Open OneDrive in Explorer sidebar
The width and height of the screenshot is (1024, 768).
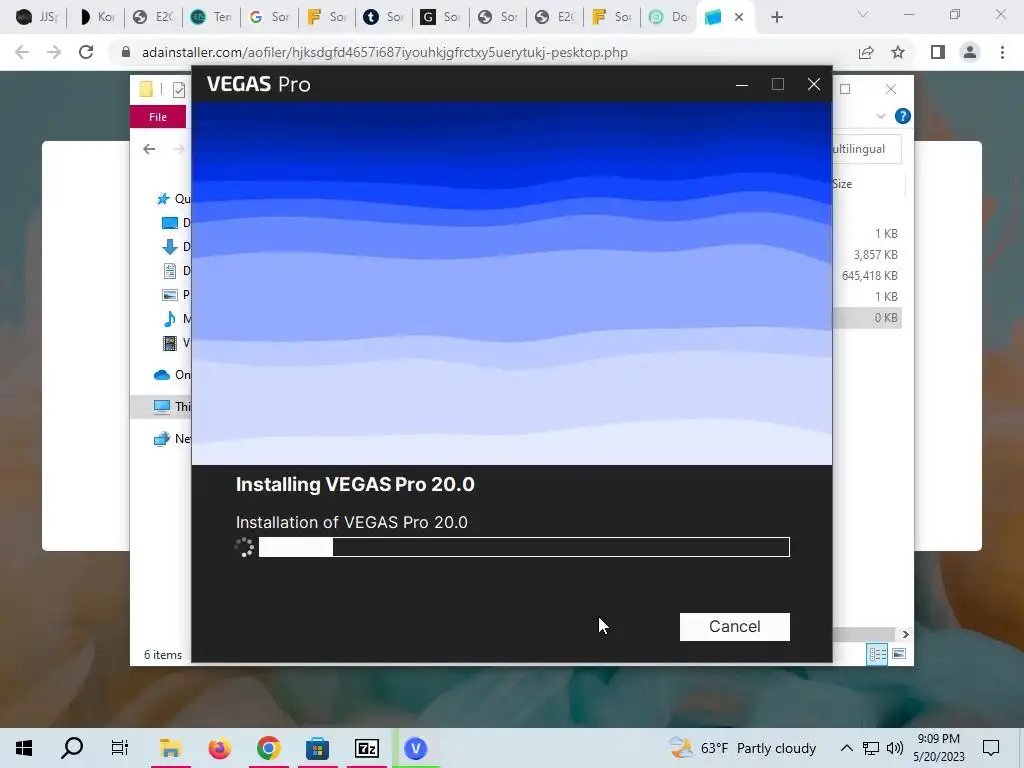[x=172, y=375]
